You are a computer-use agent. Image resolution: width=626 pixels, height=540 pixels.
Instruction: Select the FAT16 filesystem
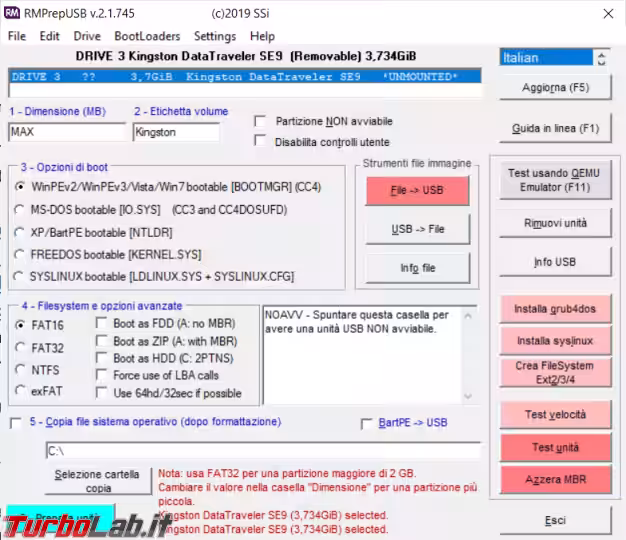[x=20, y=325]
